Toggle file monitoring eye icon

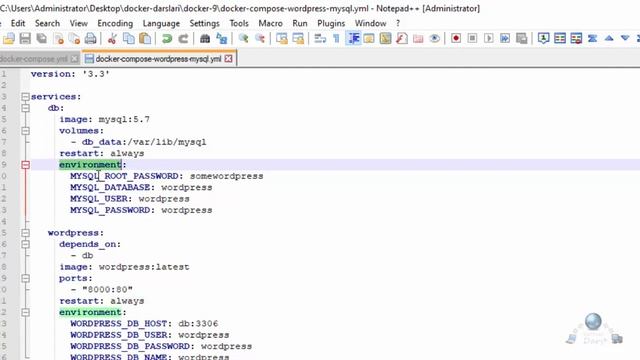[x=435, y=39]
